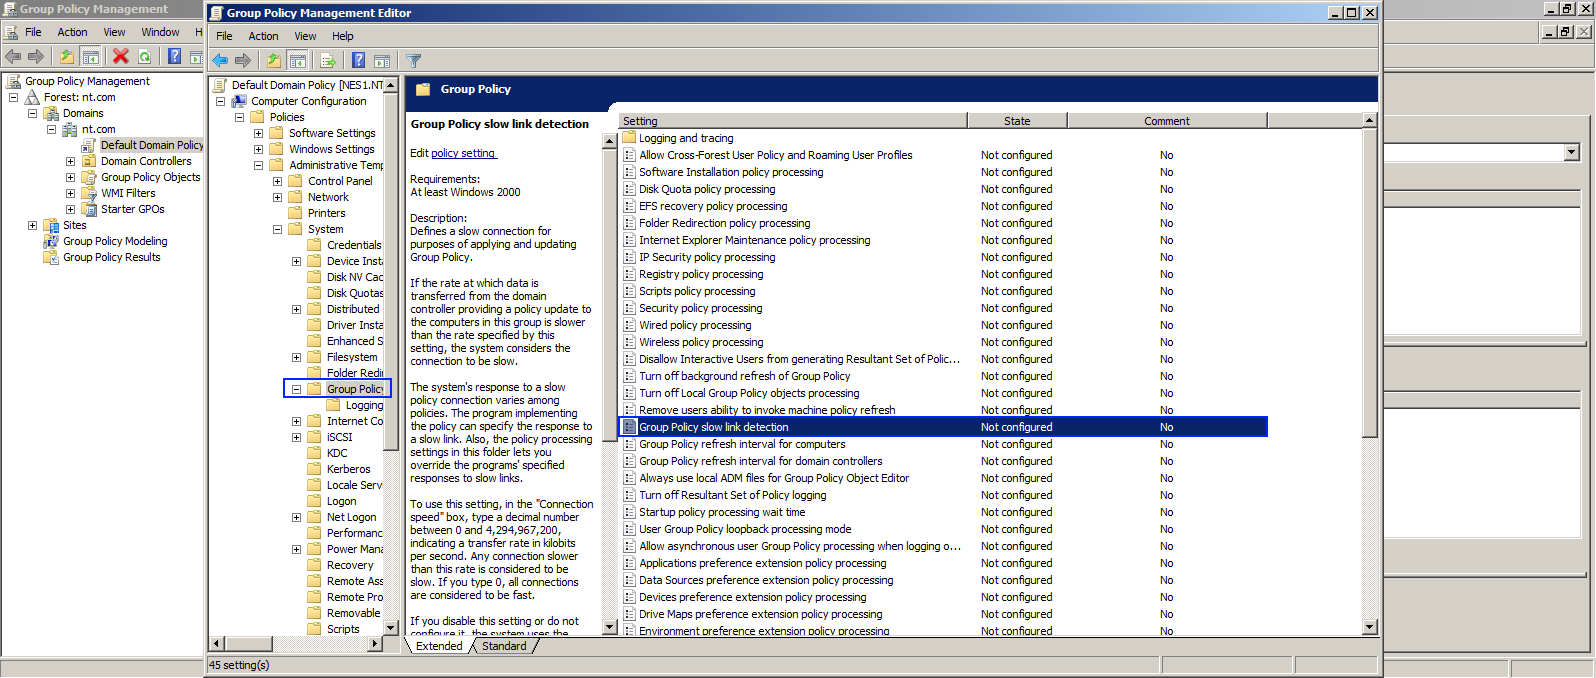Click the Comment column header
The image size is (1596, 678).
(1167, 121)
